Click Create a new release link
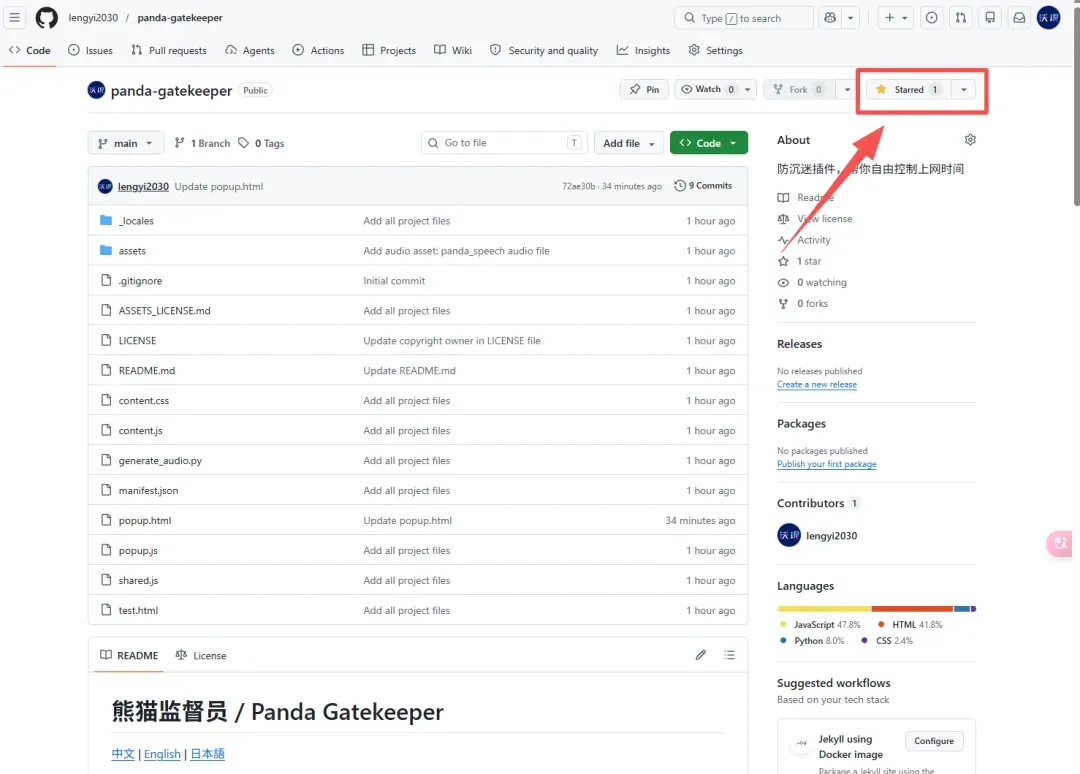Screen dimensions: 1080x774 click(x=817, y=385)
